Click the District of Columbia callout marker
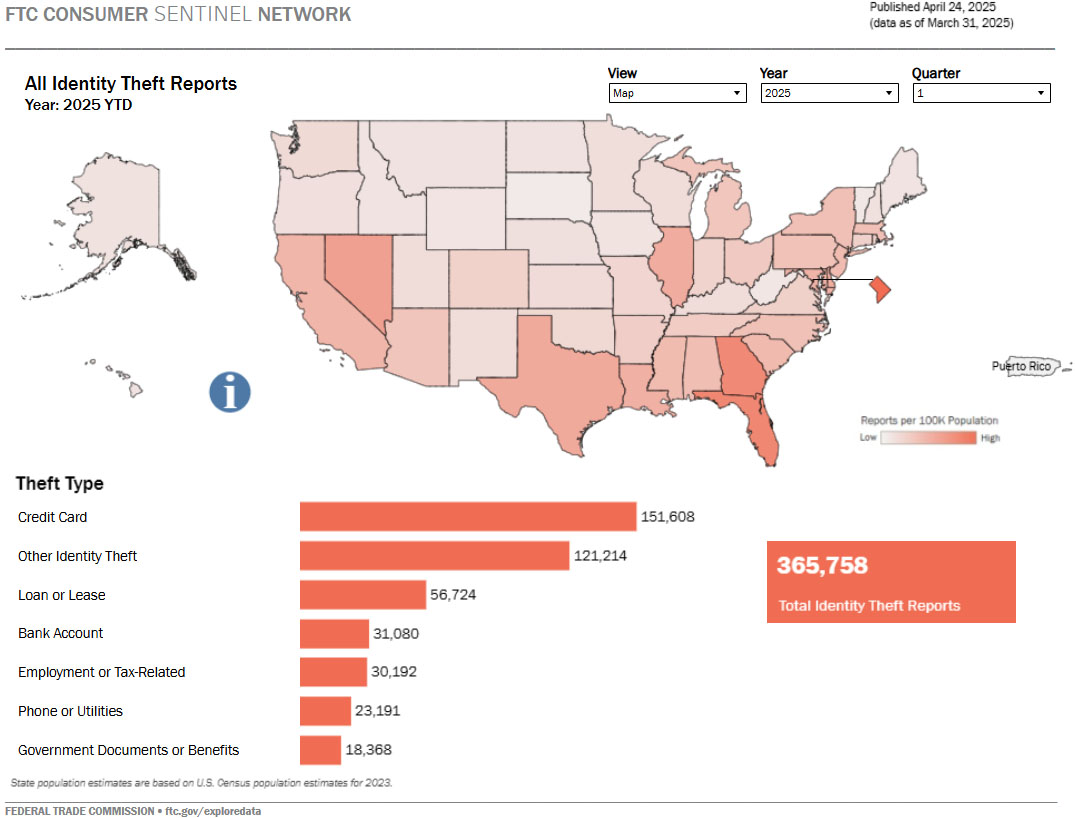1075x818 pixels. click(x=878, y=289)
